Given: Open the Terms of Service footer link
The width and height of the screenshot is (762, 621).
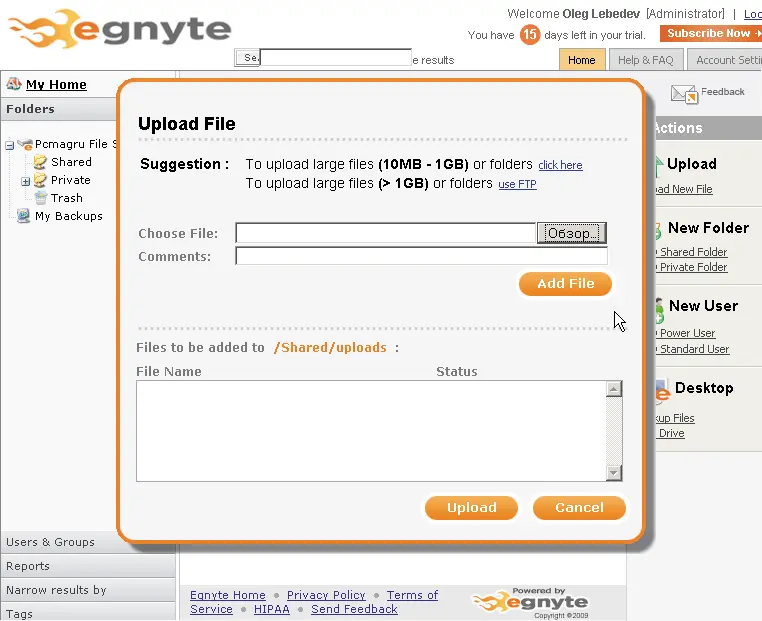Looking at the screenshot, I should 412,595.
